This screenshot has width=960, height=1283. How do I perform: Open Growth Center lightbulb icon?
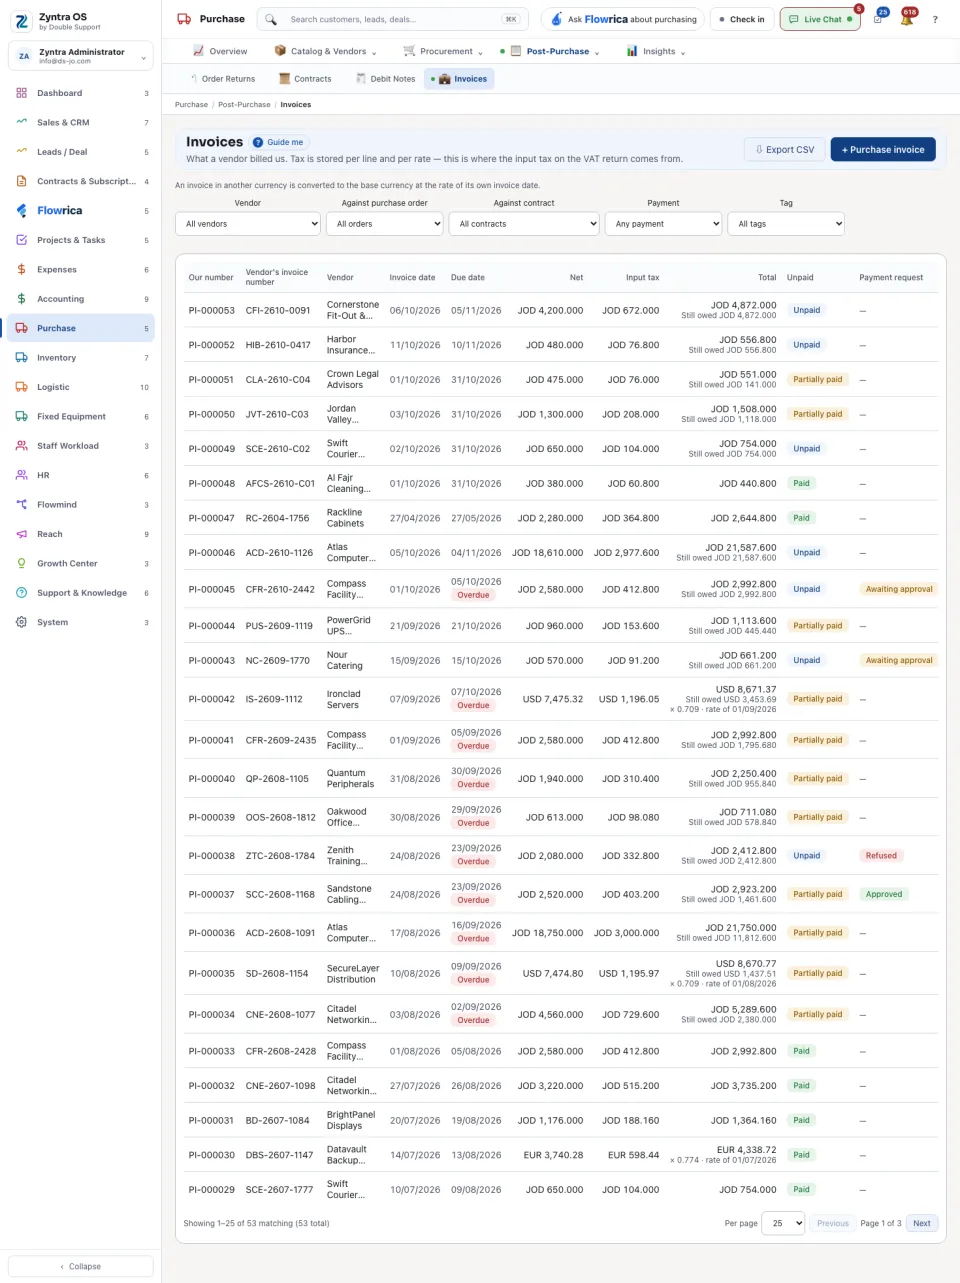21,563
